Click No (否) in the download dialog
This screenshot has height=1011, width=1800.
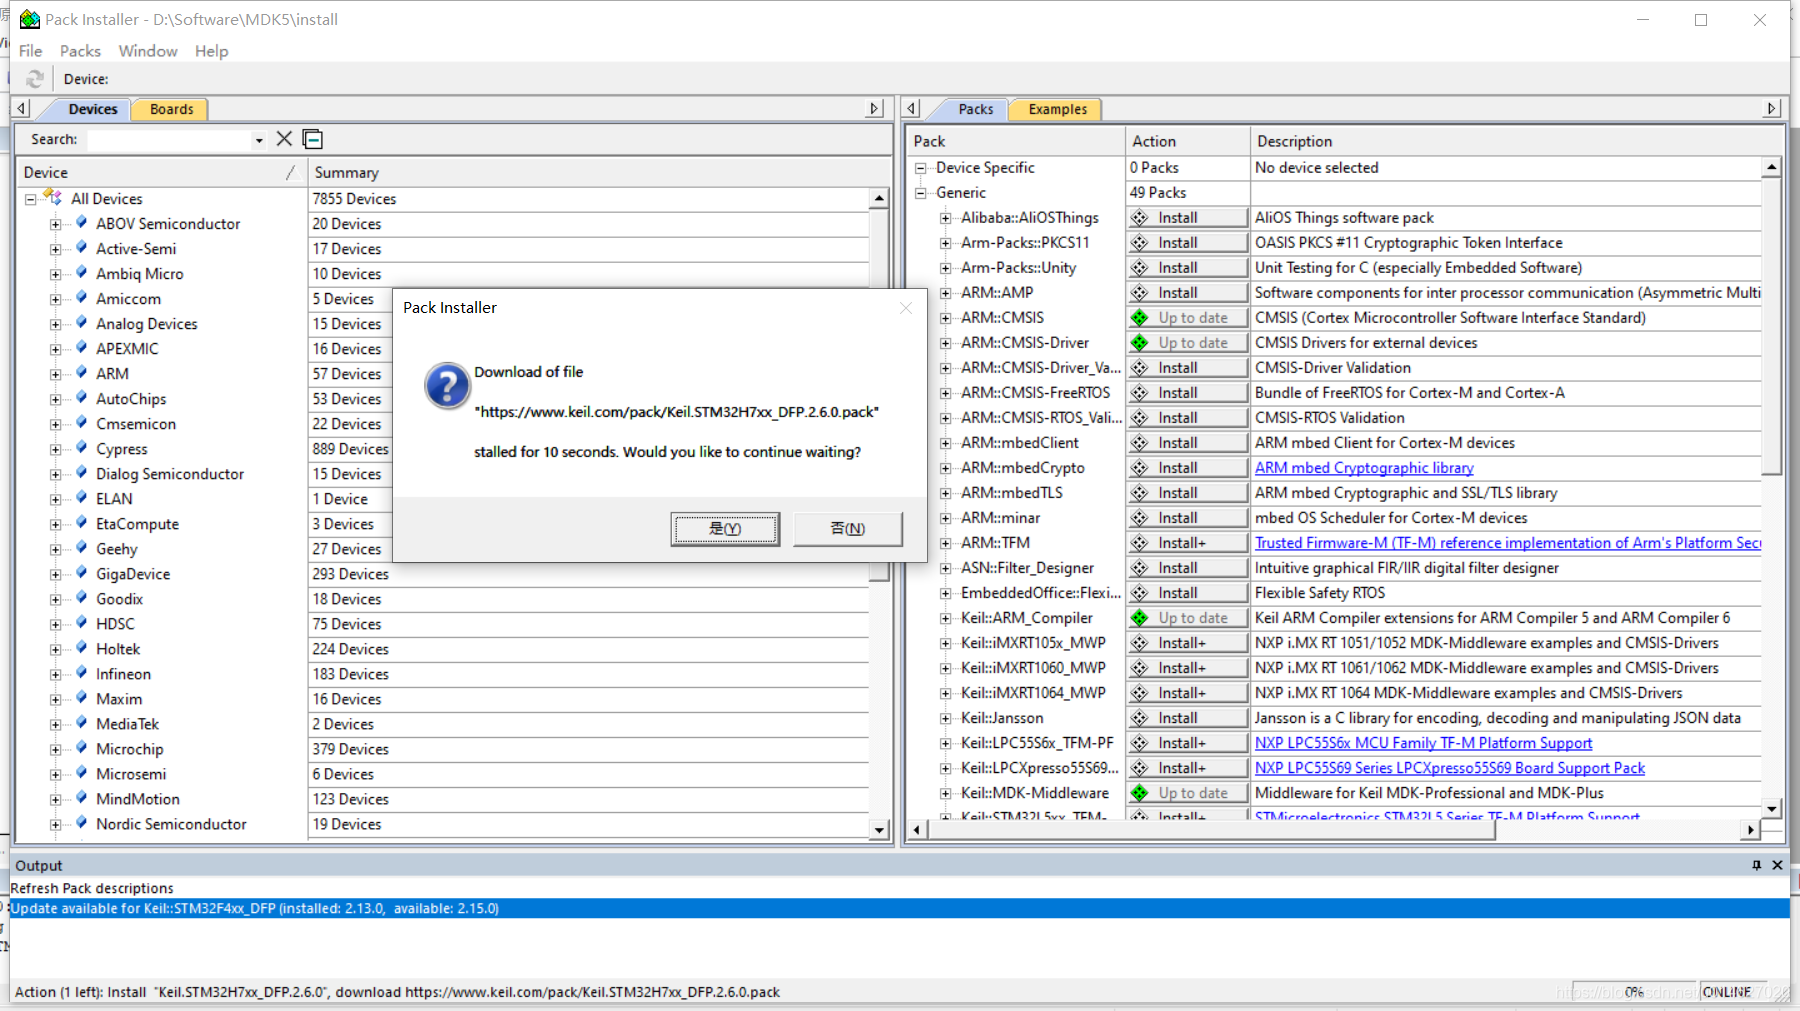[x=848, y=529]
